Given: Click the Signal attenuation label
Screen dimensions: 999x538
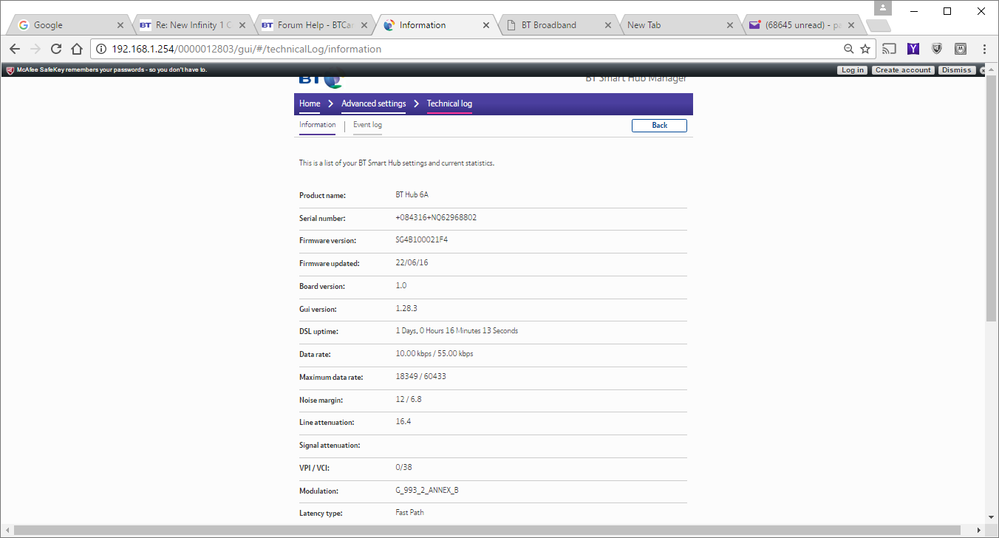Looking at the screenshot, I should [330, 446].
